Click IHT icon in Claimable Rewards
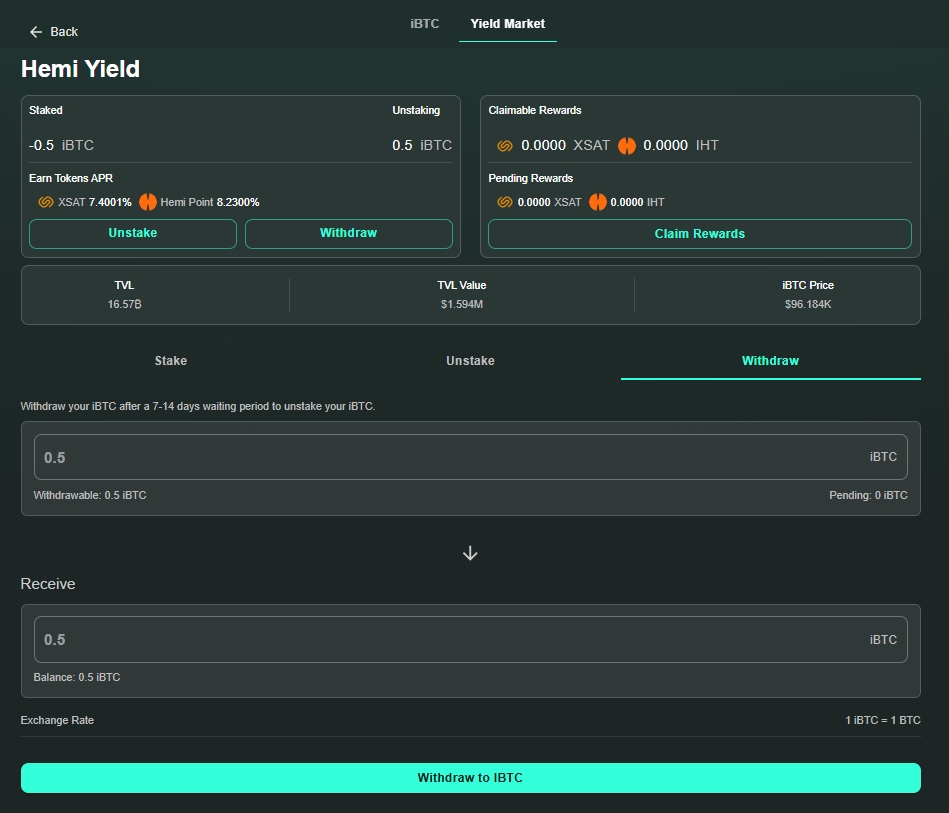This screenshot has width=949, height=813. tap(627, 145)
